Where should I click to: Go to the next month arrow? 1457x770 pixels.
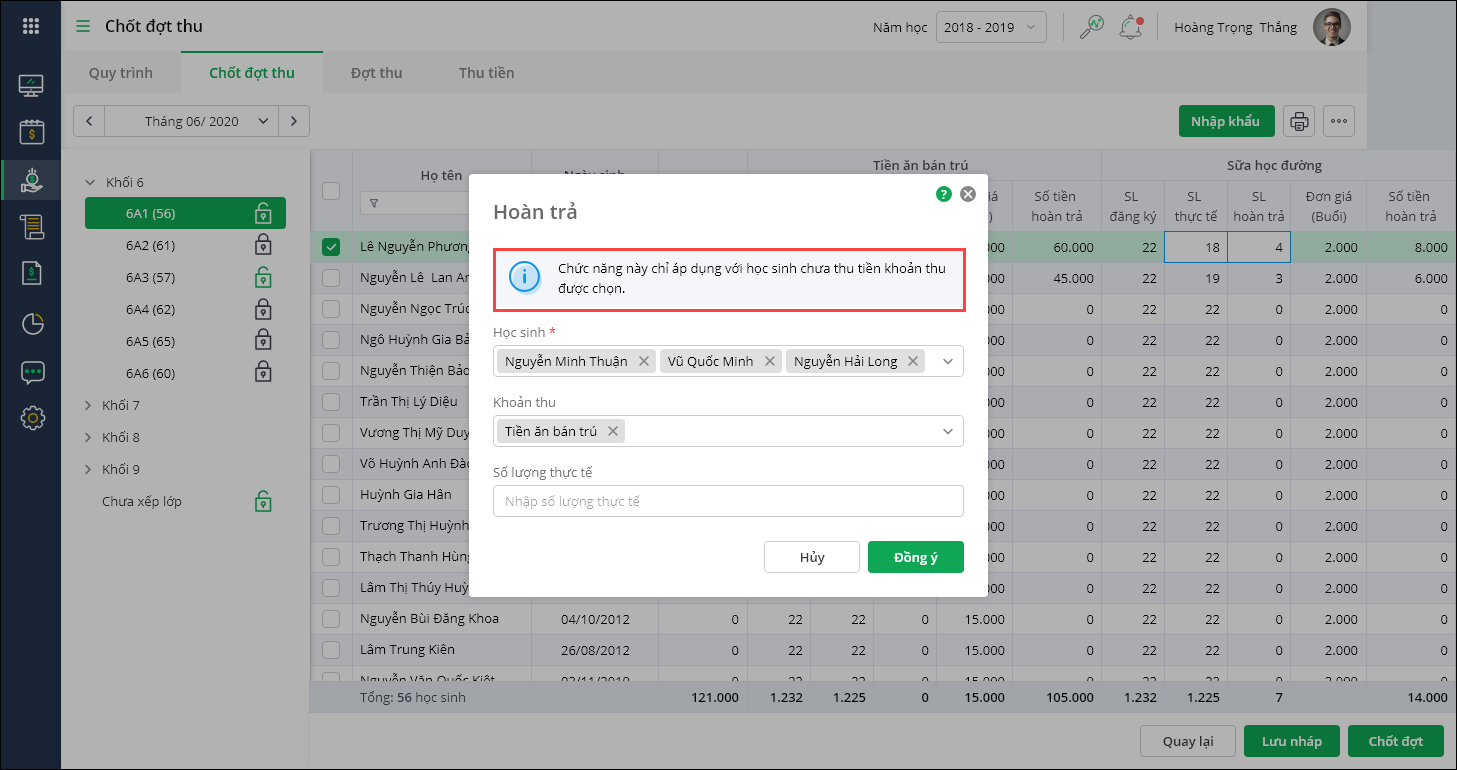point(293,121)
